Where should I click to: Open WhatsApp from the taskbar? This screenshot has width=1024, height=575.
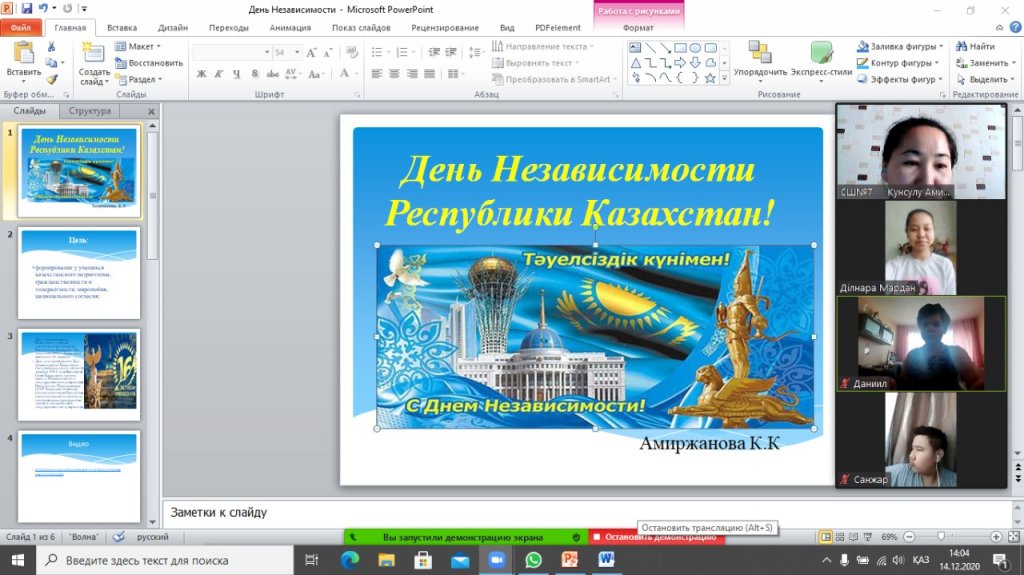point(534,560)
